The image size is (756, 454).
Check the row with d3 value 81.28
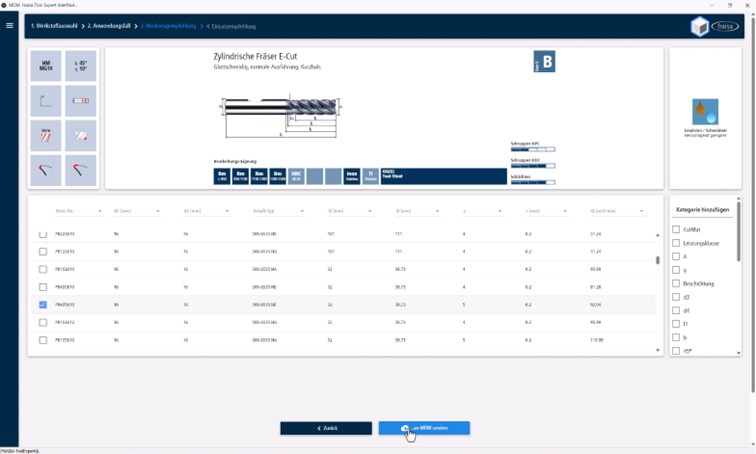coord(43,287)
